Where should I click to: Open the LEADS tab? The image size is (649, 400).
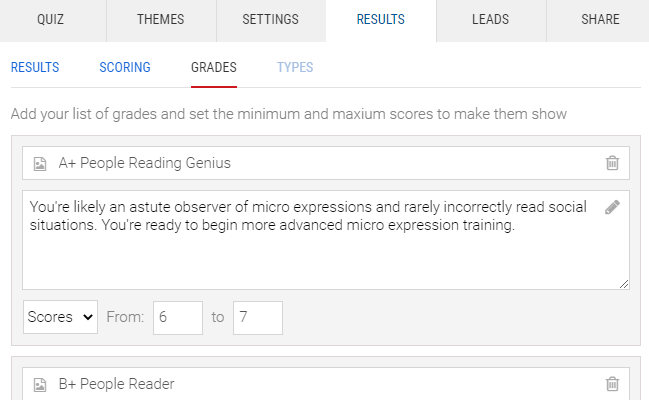point(491,19)
